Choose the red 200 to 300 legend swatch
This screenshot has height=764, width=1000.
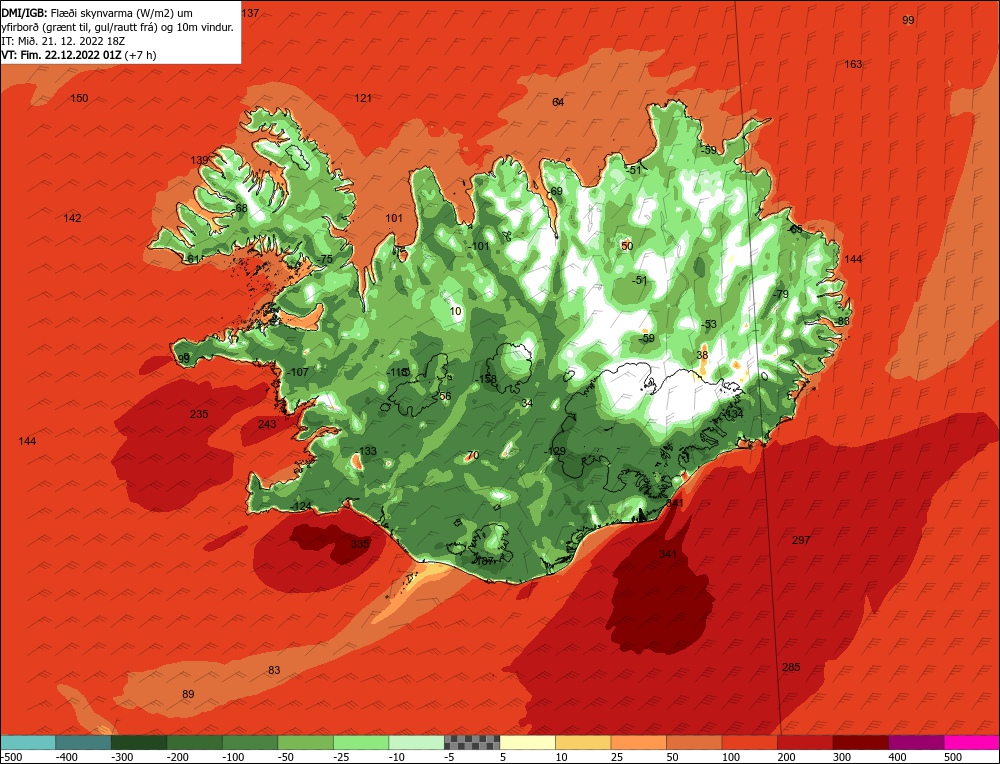[805, 742]
